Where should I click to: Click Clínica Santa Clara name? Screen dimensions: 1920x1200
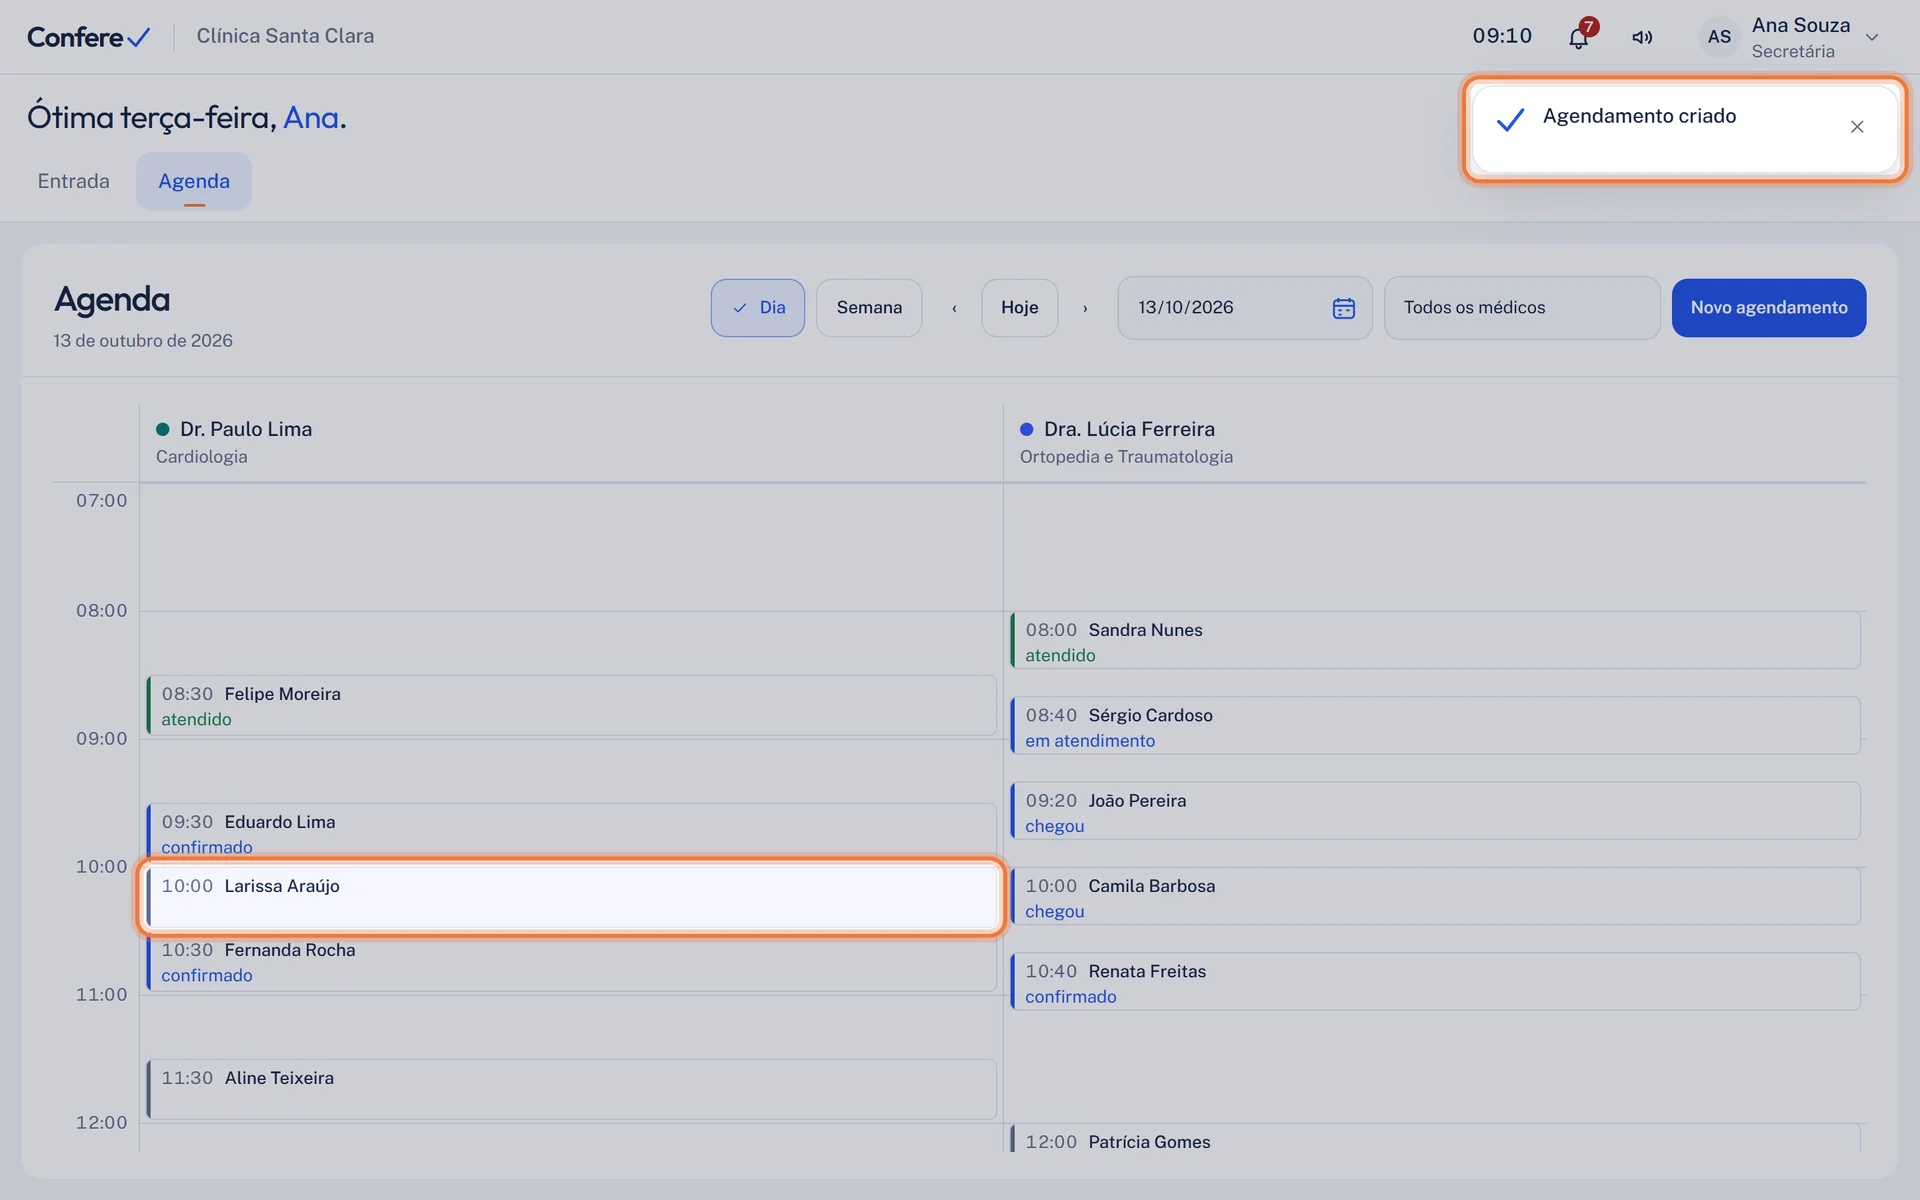(285, 36)
